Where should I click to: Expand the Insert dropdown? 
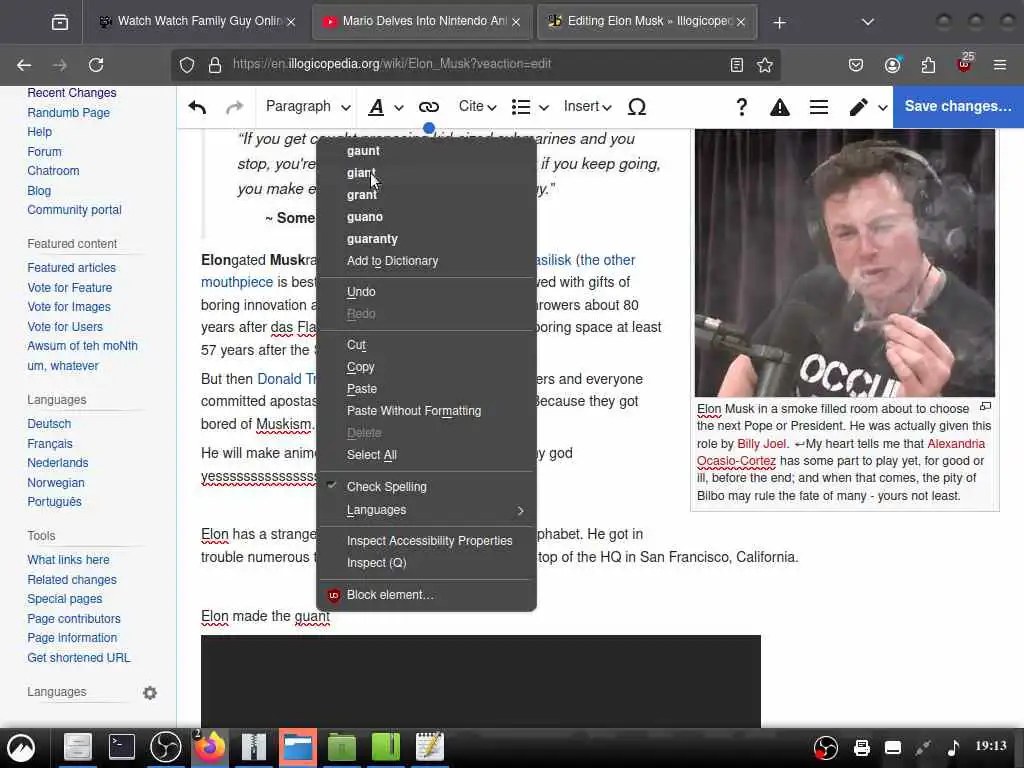[587, 107]
